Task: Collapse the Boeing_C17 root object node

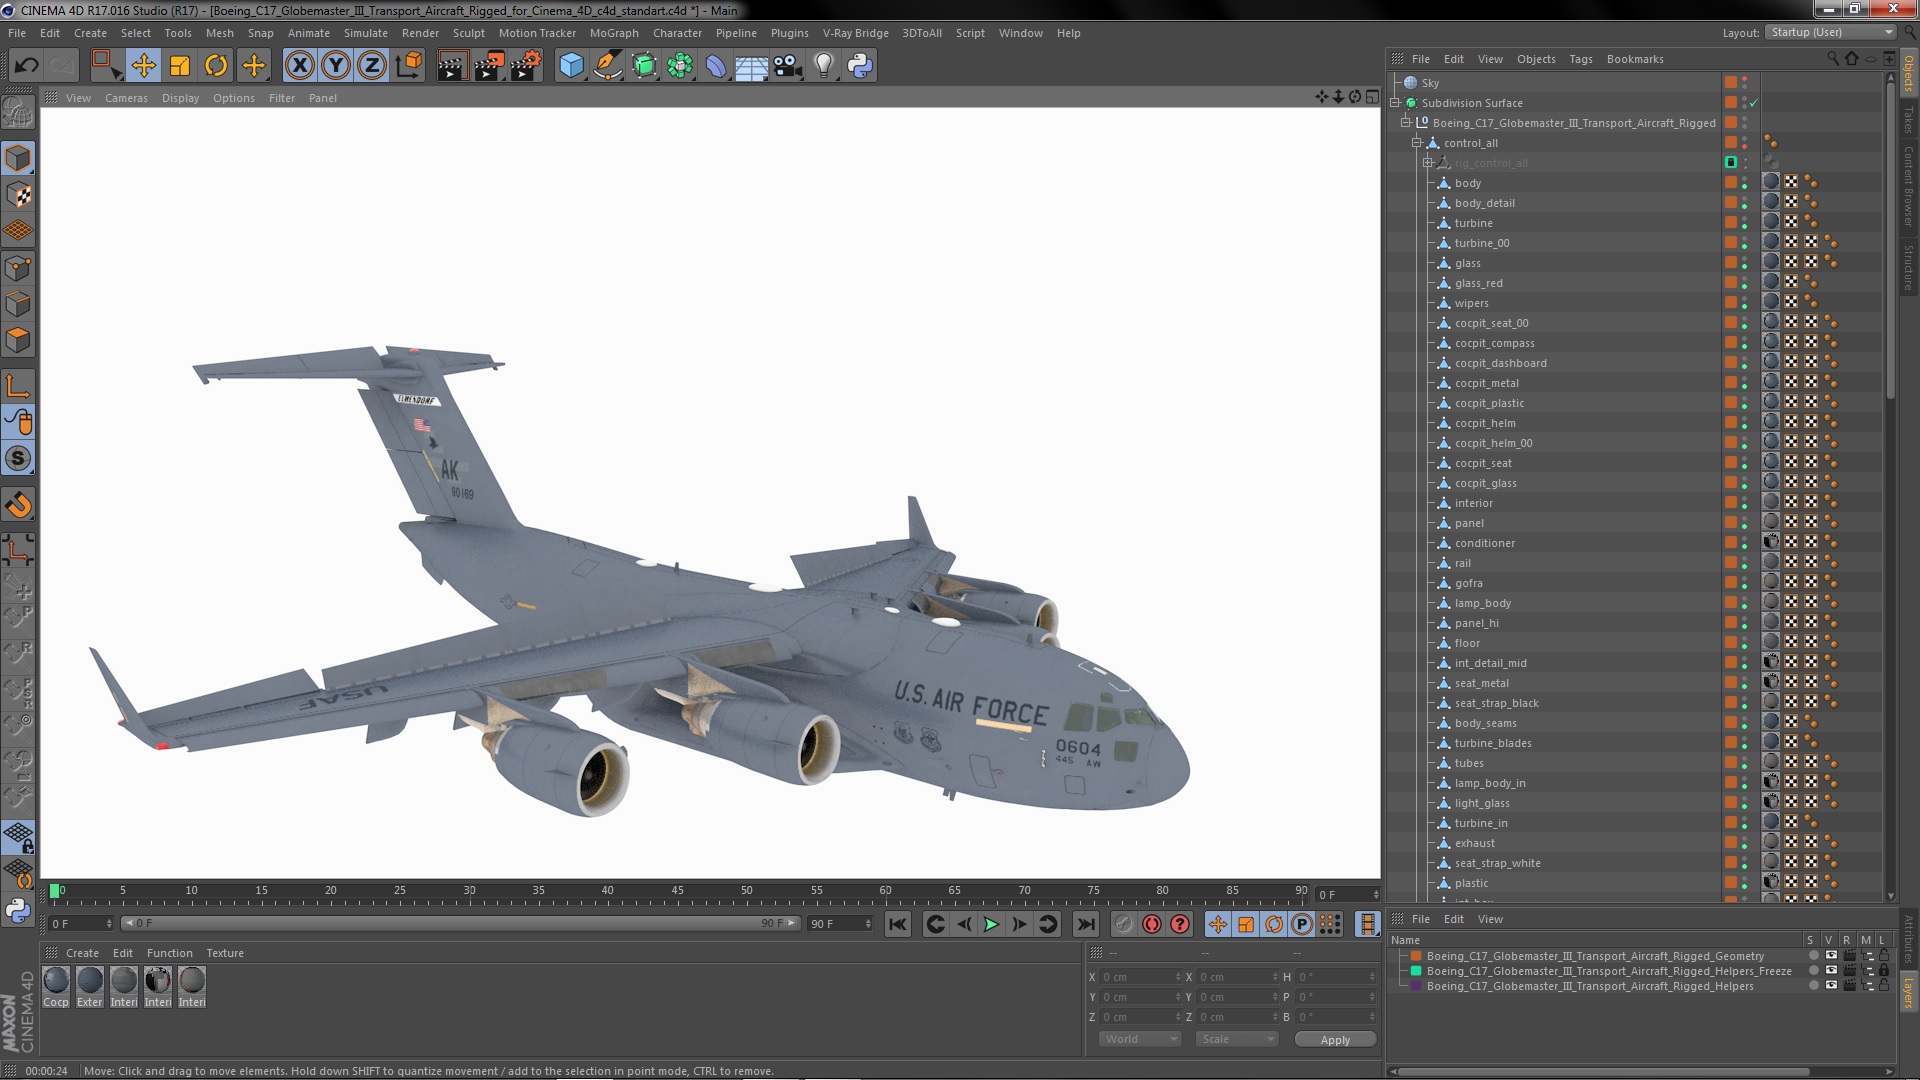Action: pyautogui.click(x=1406, y=123)
